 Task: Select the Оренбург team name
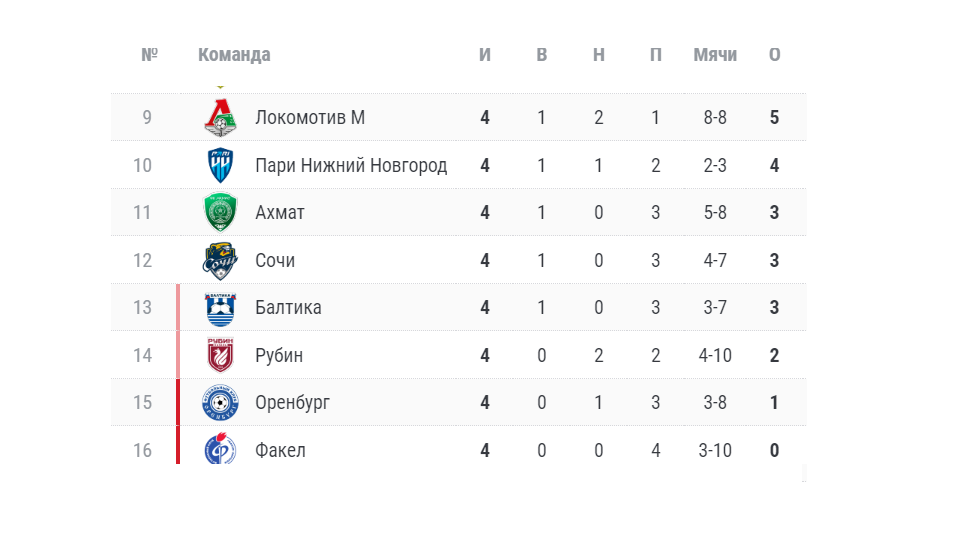pyautogui.click(x=292, y=403)
